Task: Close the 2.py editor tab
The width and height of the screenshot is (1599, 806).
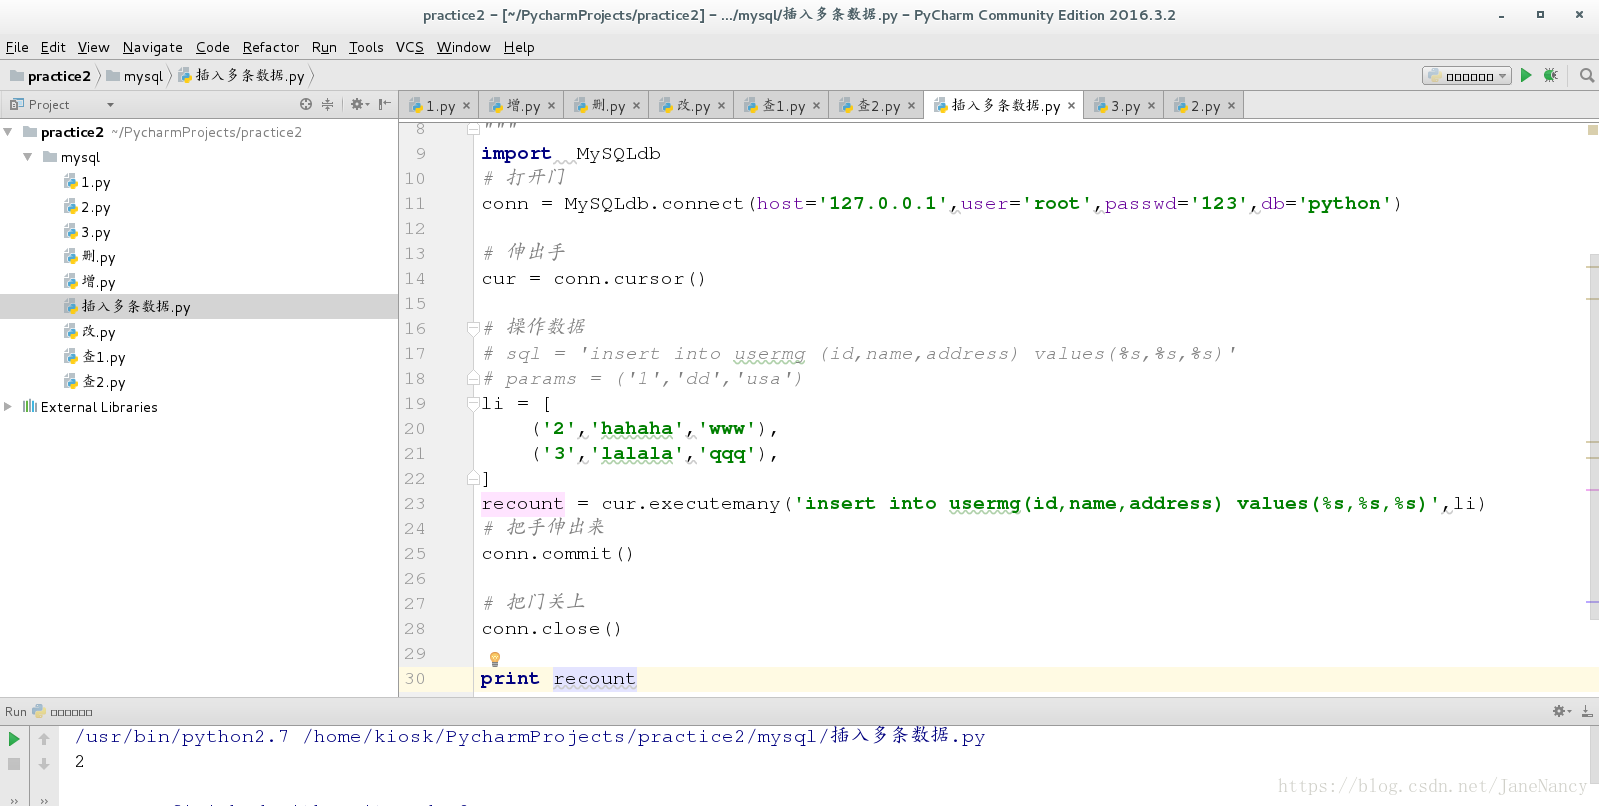Action: pyautogui.click(x=1231, y=105)
